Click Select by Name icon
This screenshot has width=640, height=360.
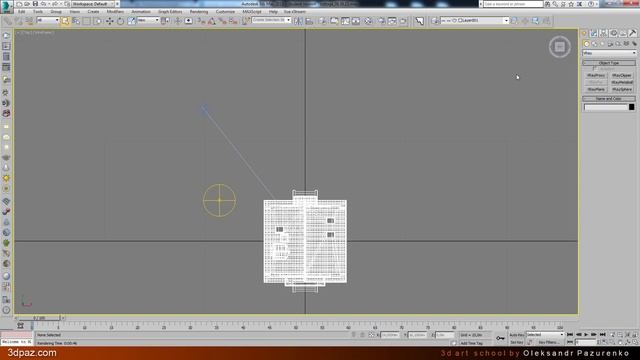76,21
